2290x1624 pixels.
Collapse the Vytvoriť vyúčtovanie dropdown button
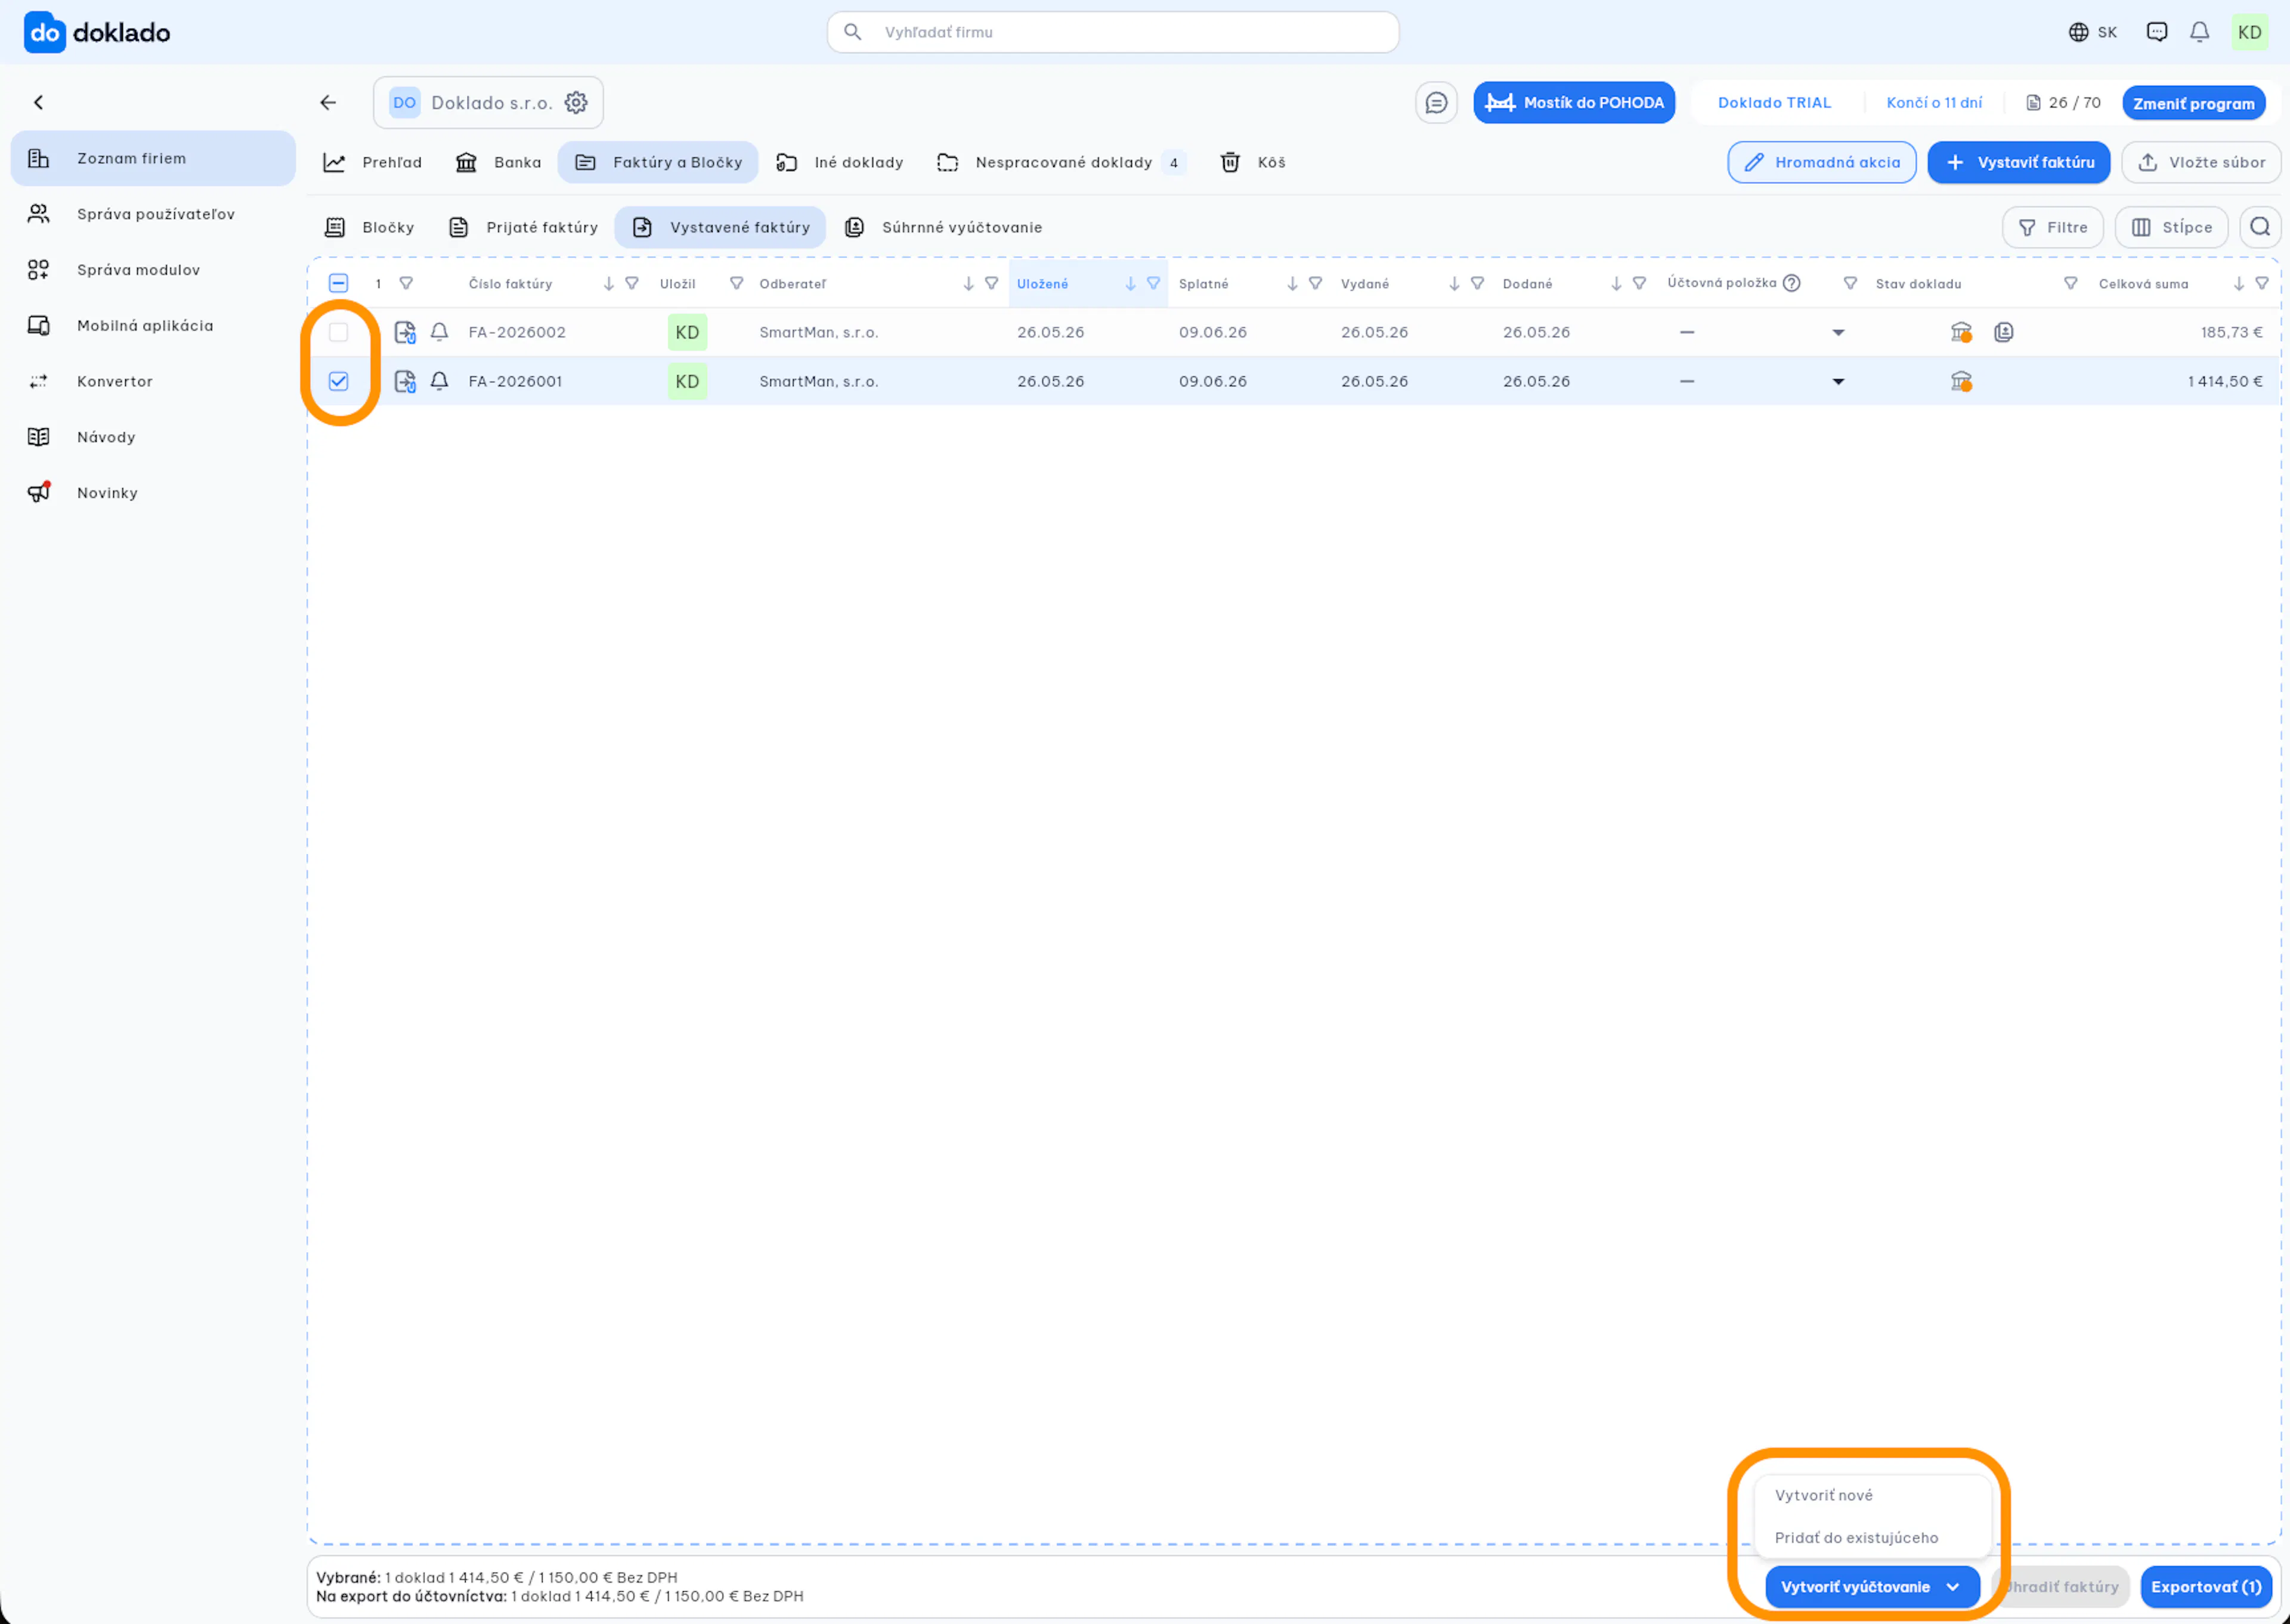pyautogui.click(x=1872, y=1587)
